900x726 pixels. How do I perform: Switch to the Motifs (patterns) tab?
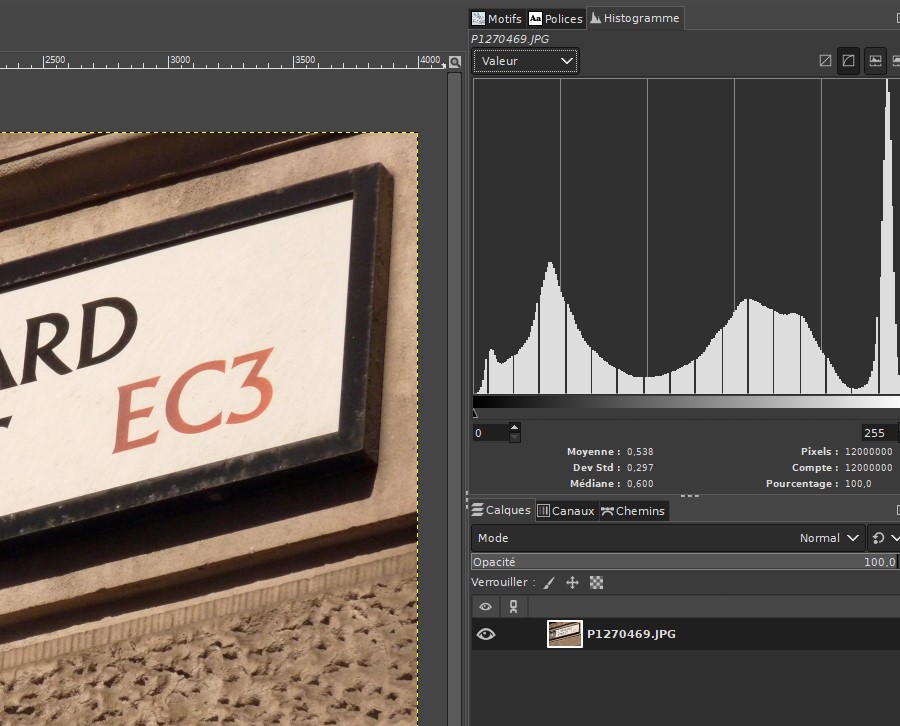(497, 19)
